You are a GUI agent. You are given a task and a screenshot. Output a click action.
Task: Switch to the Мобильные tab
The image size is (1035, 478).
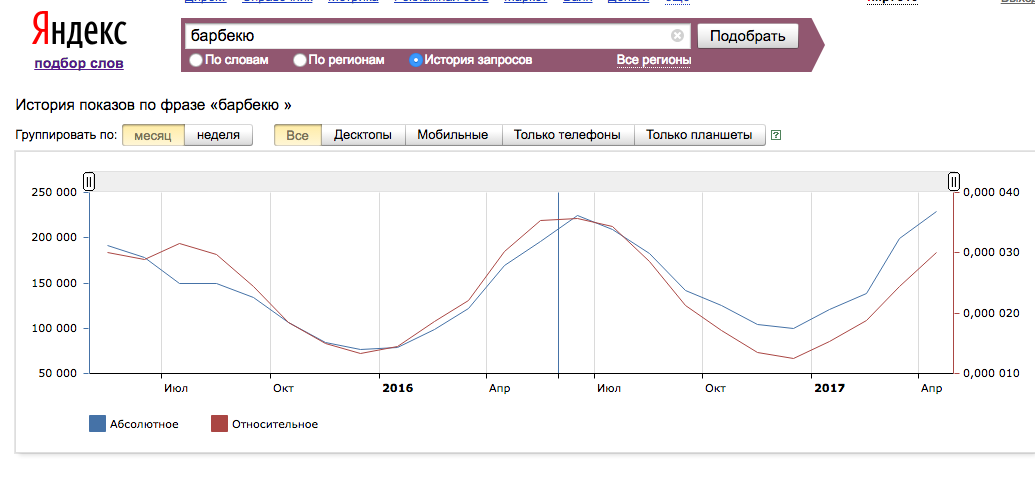[452, 135]
